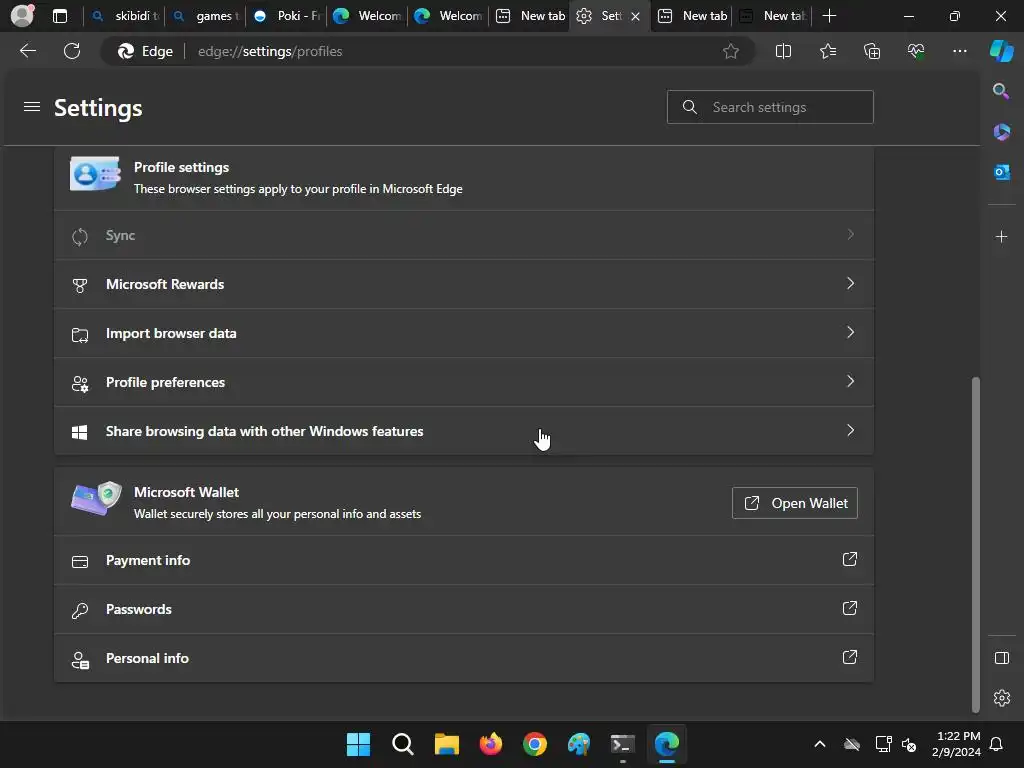Launch the Copilot sidebar
Image resolution: width=1024 pixels, height=768 pixels.
coord(1001,51)
